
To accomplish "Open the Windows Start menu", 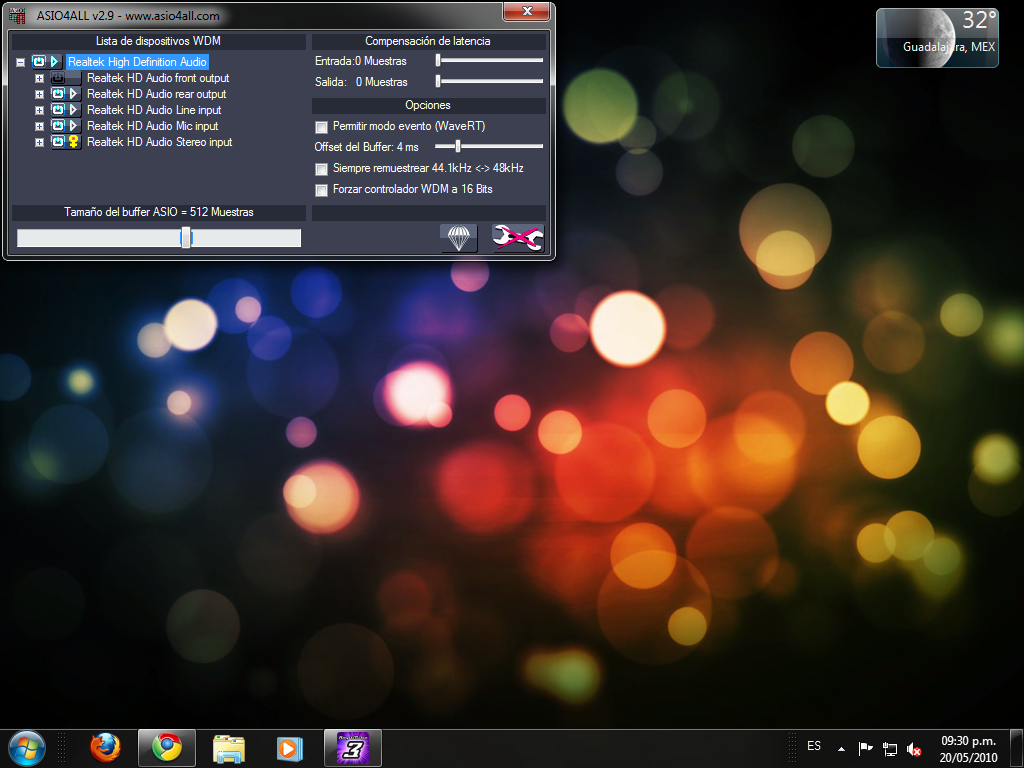I will (27, 748).
